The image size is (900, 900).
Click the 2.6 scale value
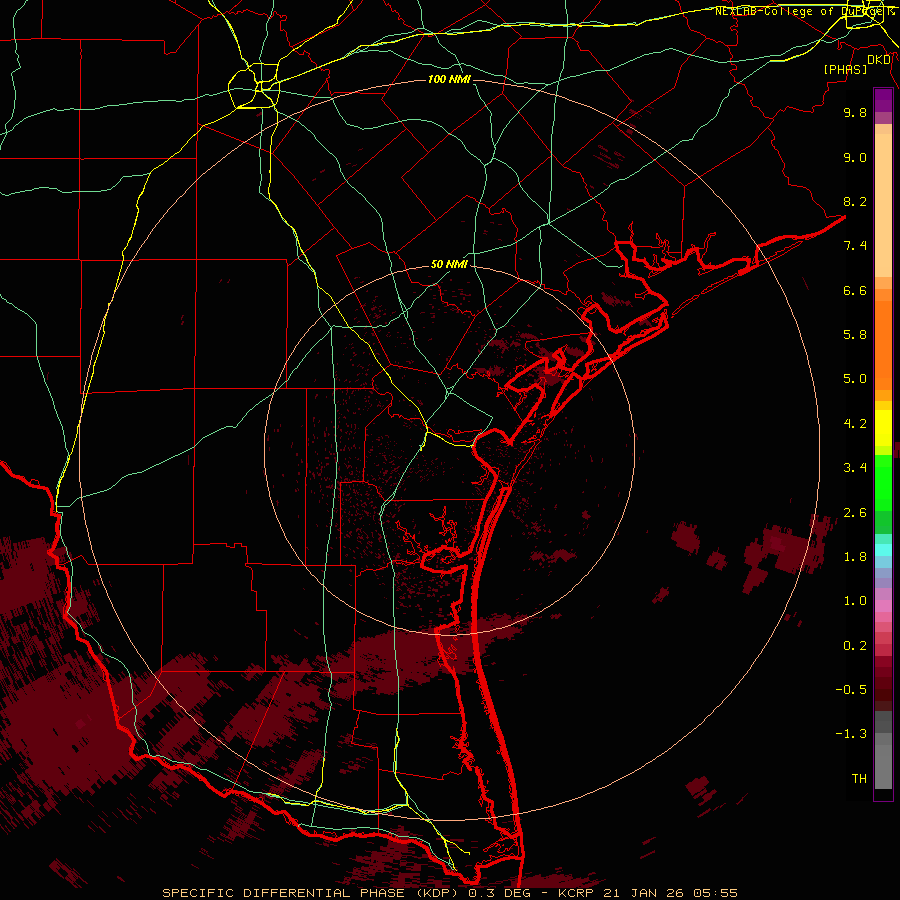[x=855, y=513]
